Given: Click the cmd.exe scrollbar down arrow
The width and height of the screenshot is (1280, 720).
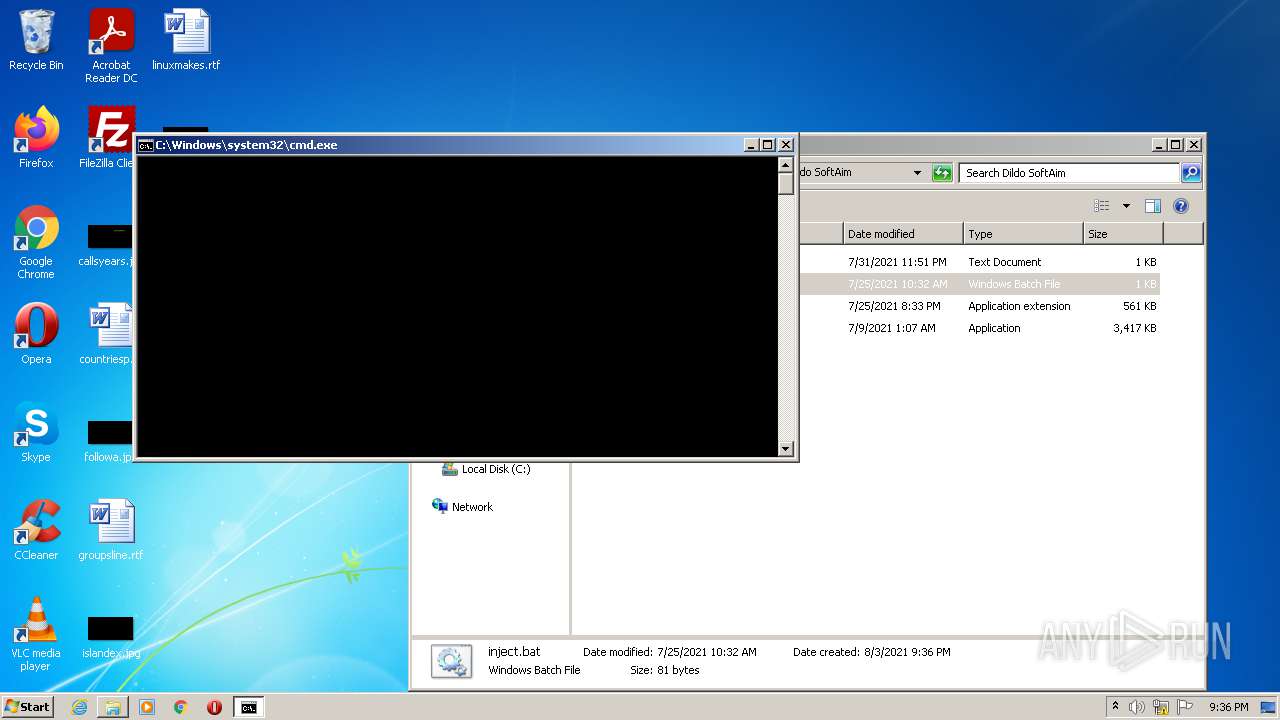Looking at the screenshot, I should point(785,449).
